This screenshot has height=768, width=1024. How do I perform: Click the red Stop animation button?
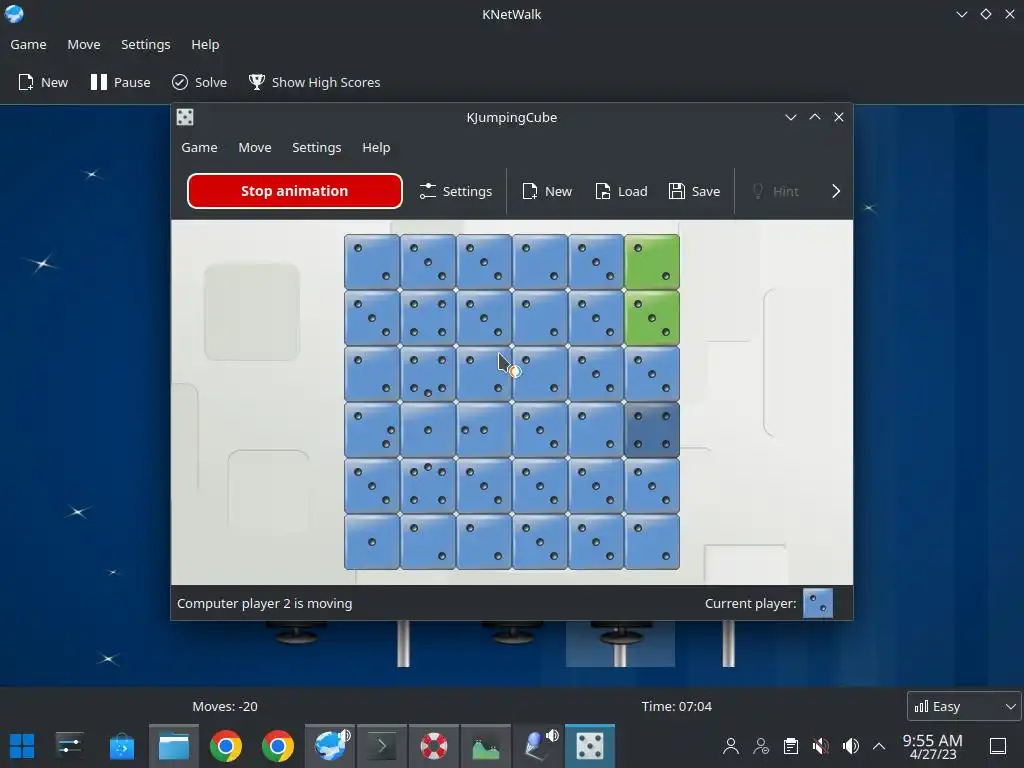[295, 191]
